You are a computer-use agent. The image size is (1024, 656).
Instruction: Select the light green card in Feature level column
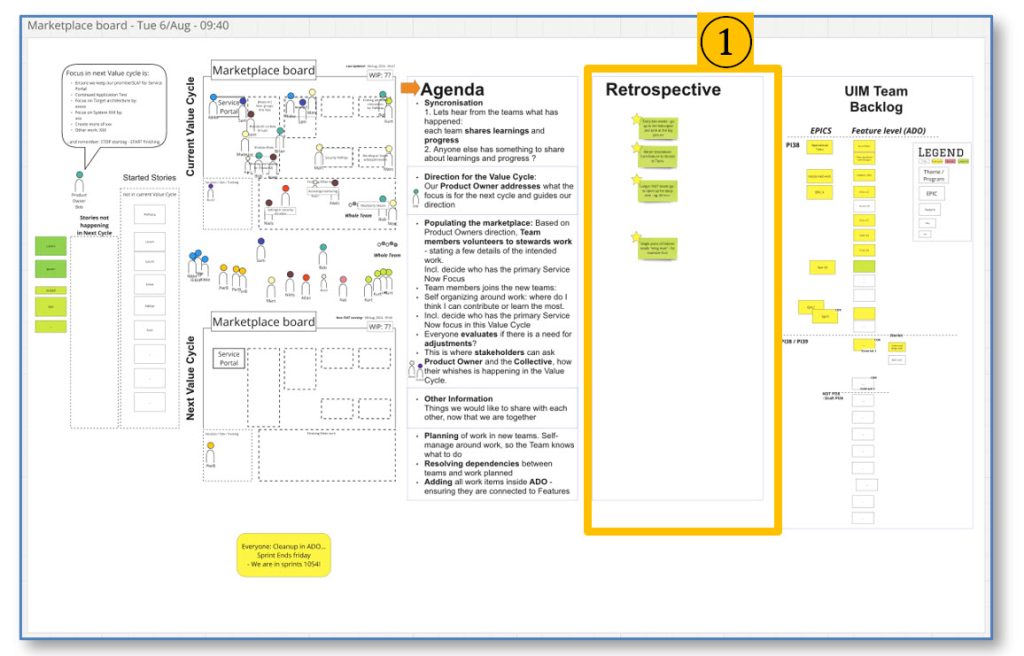[x=864, y=266]
